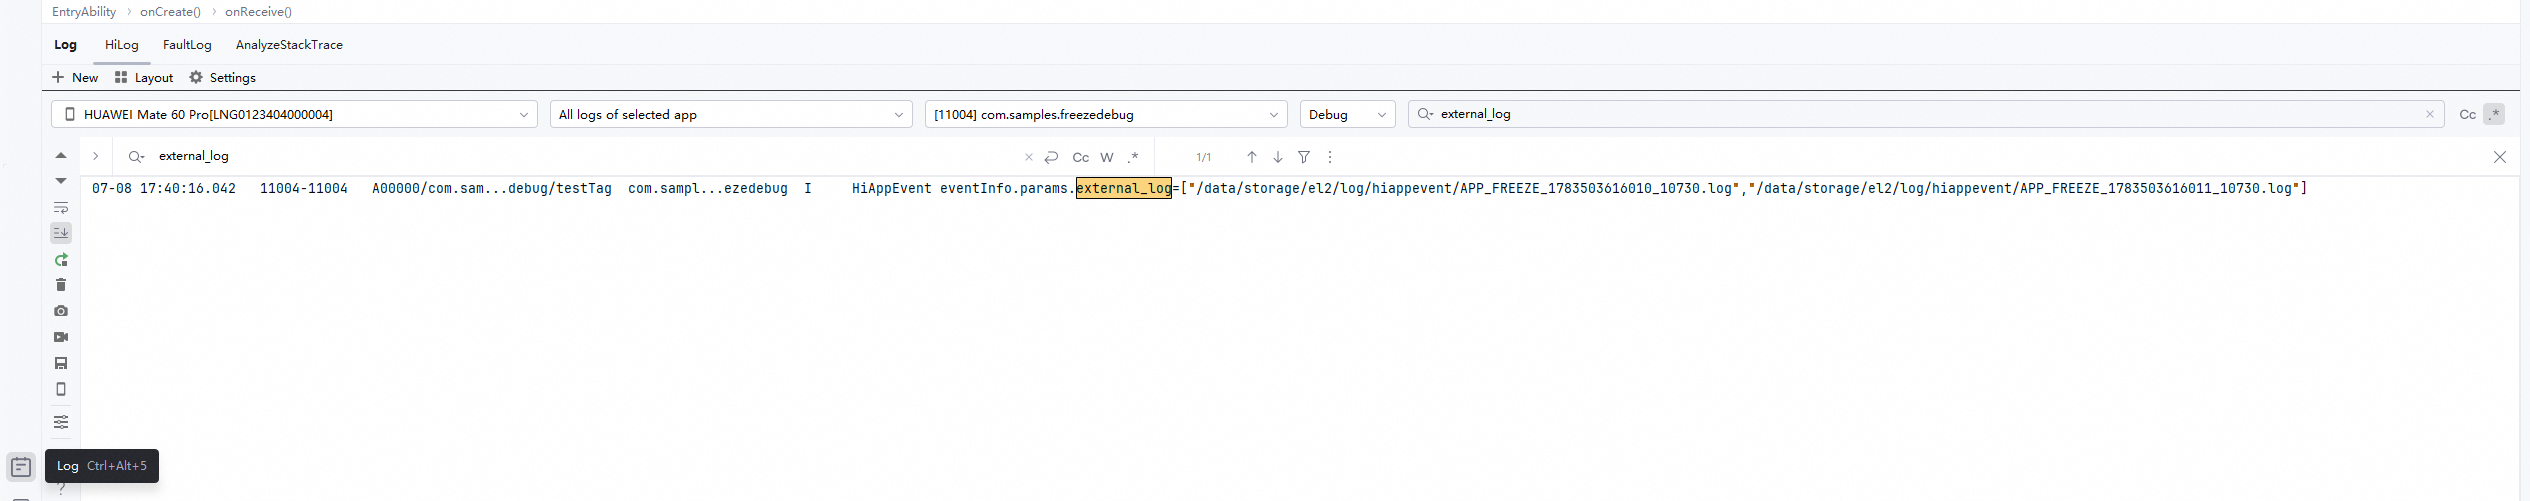Viewport: 2530px width, 501px height.
Task: Toggle regex option in find bar
Action: click(1133, 157)
